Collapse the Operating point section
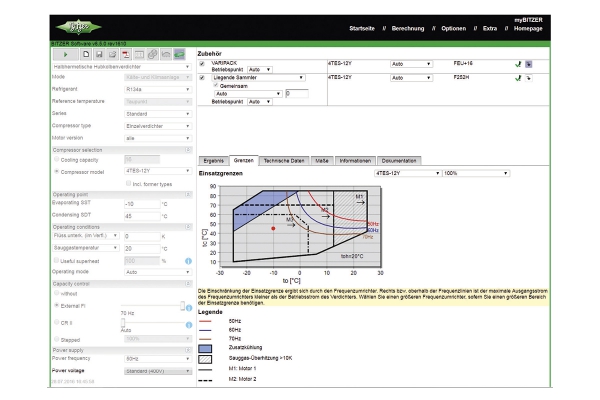The width and height of the screenshot is (600, 400). click(x=188, y=194)
